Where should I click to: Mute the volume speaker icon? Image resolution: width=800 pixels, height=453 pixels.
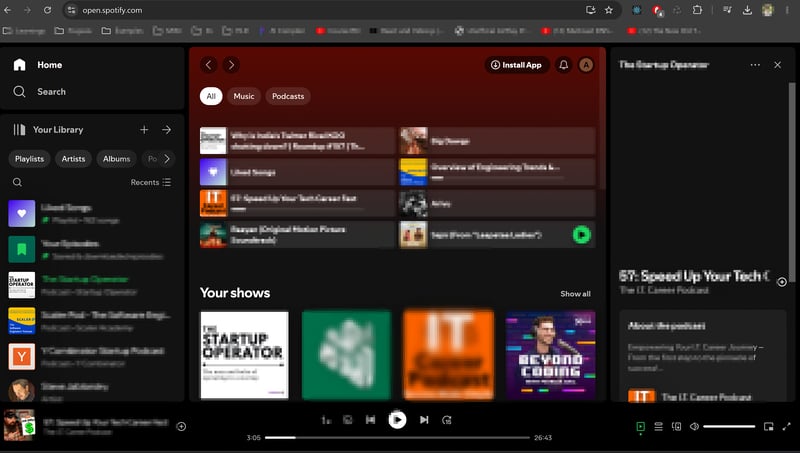[x=694, y=427]
